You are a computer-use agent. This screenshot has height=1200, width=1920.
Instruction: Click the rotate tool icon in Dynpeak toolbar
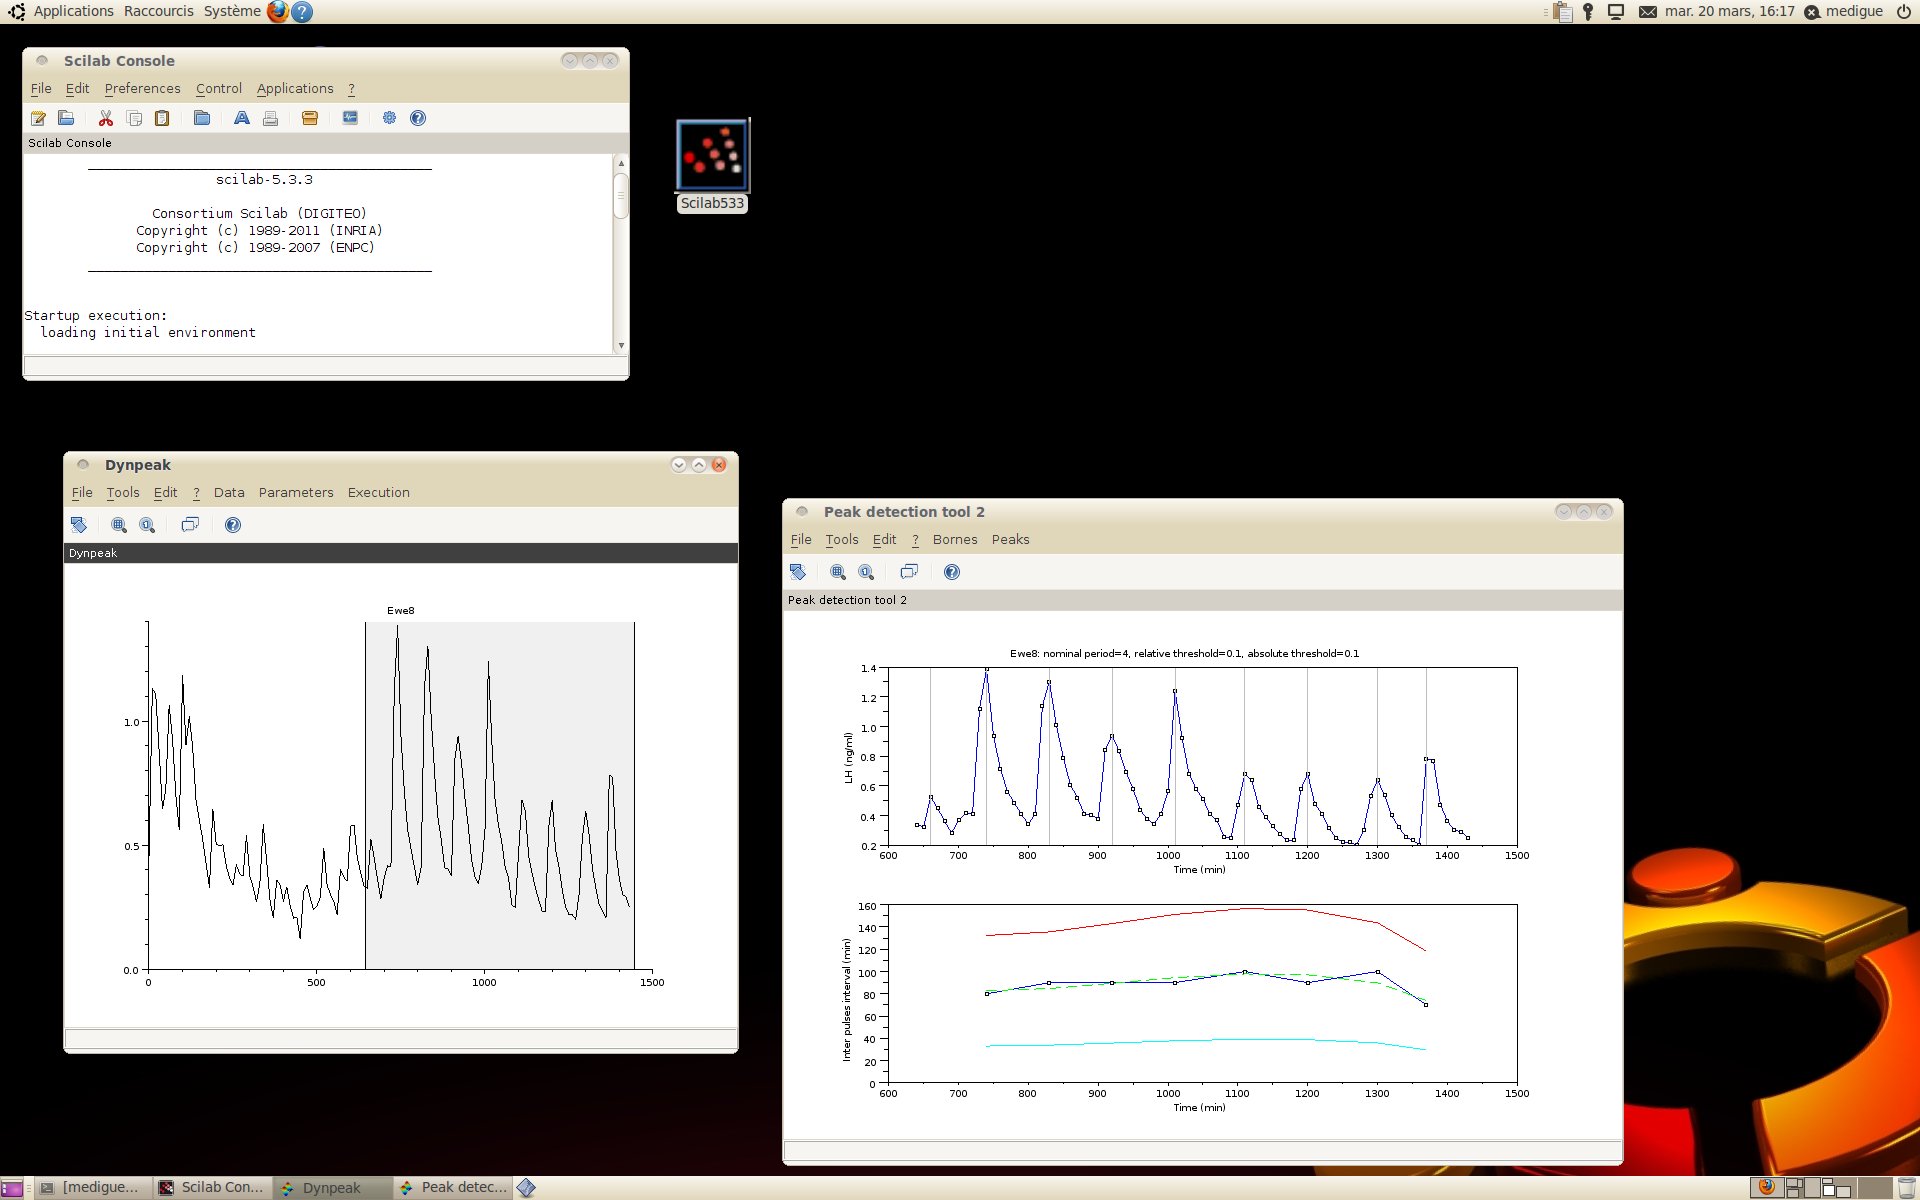pyautogui.click(x=79, y=525)
